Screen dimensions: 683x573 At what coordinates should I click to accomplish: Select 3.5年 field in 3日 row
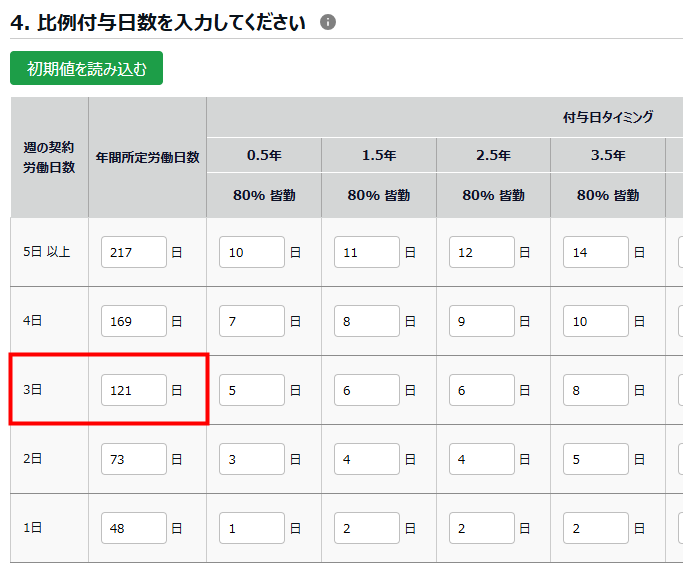(596, 390)
